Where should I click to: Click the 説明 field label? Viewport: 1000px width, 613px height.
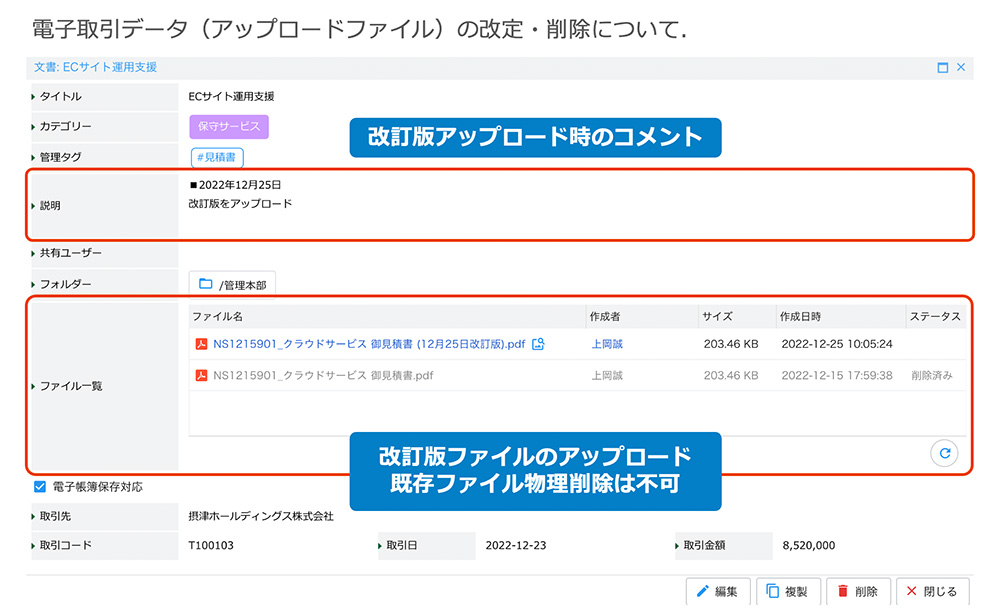(50, 205)
